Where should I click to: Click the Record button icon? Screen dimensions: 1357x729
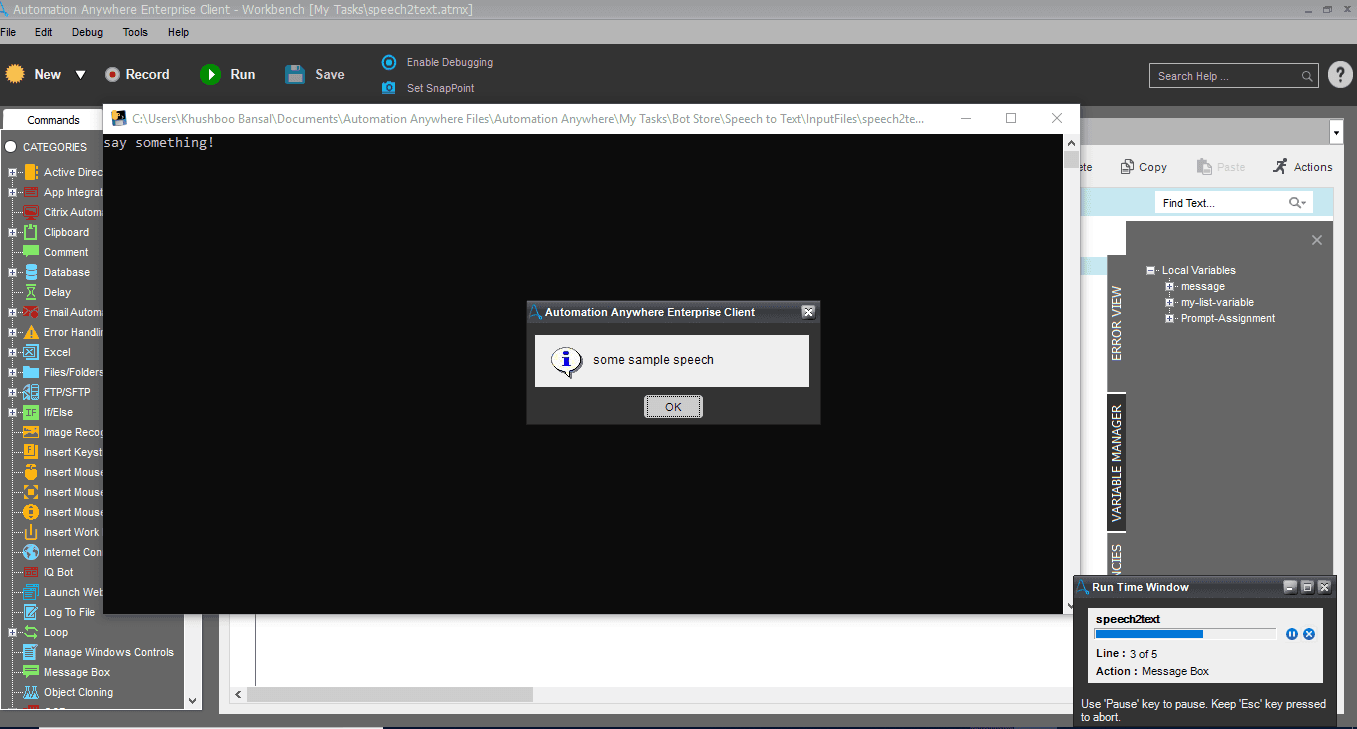pos(112,74)
